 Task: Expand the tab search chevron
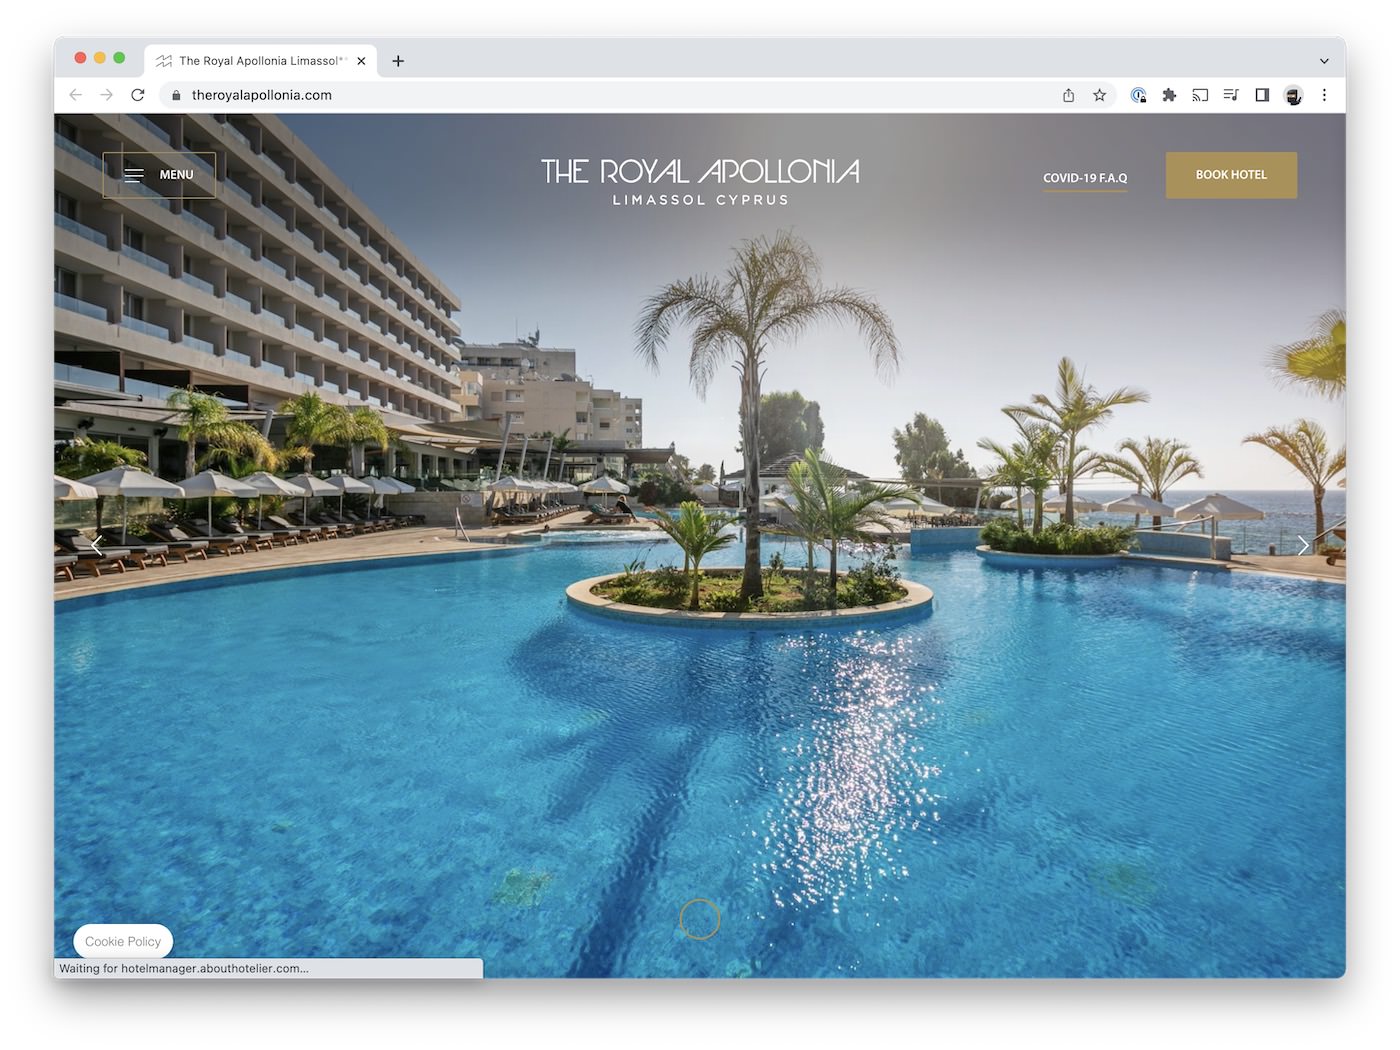(1324, 61)
